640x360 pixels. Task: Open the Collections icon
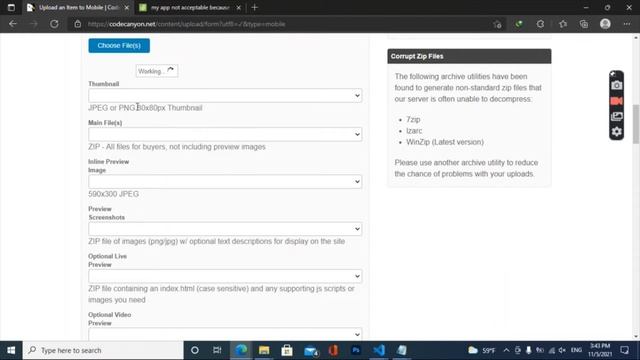[x=584, y=24]
